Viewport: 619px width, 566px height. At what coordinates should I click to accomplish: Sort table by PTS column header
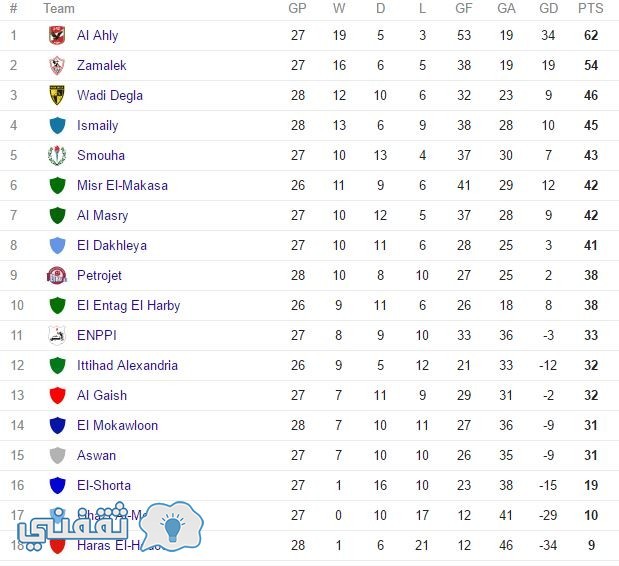(x=591, y=8)
